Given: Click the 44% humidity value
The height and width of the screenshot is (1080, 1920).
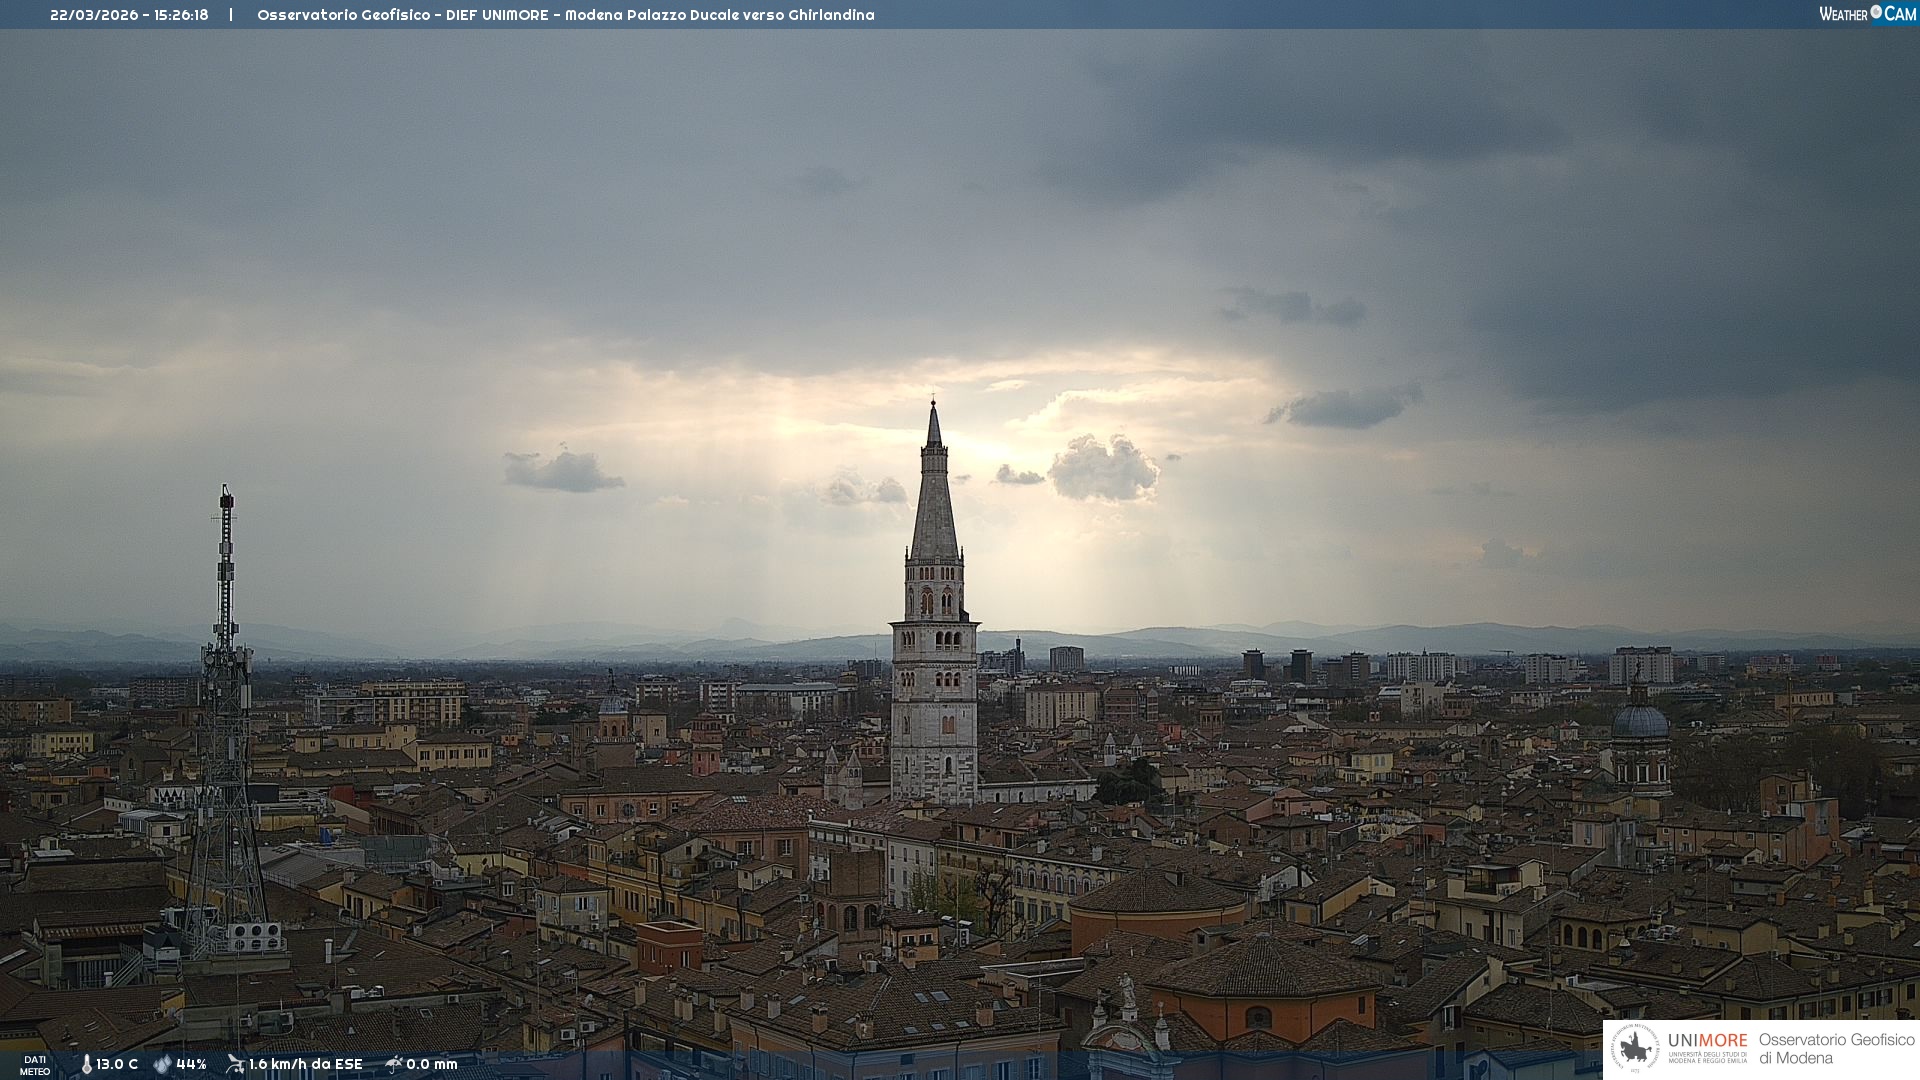Looking at the screenshot, I should (x=191, y=1064).
